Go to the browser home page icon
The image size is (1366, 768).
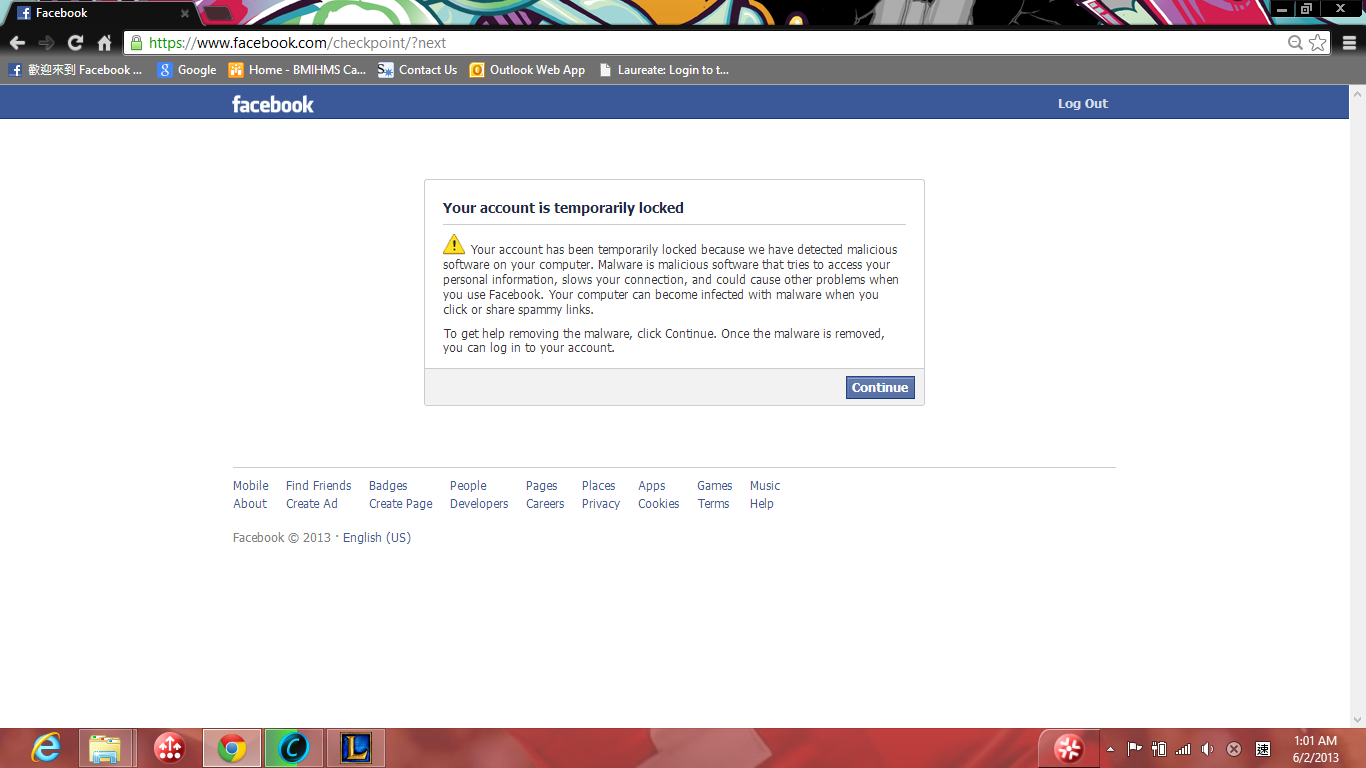[x=104, y=43]
